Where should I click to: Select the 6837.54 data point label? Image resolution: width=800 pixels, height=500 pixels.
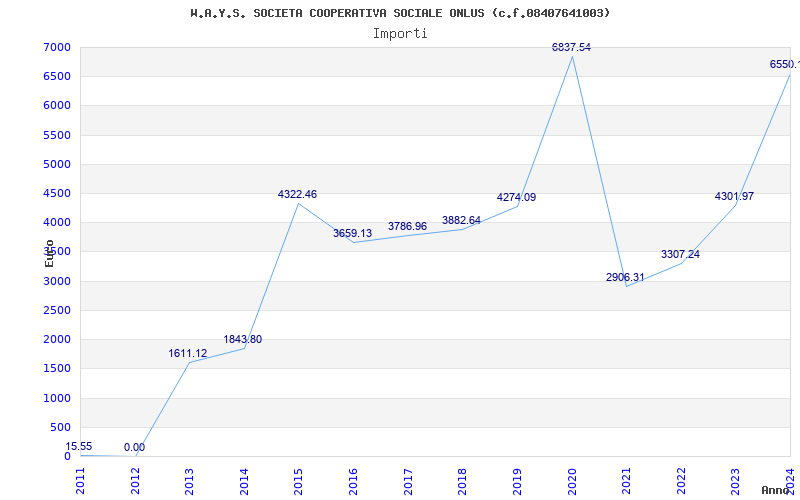pyautogui.click(x=571, y=47)
